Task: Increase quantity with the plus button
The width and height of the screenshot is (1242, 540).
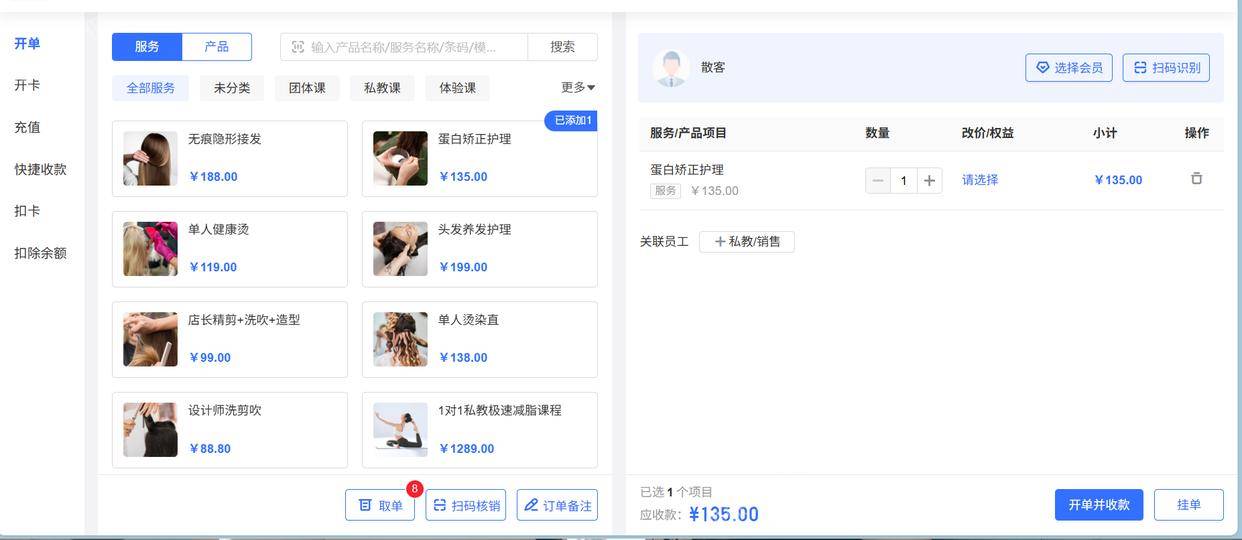Action: pos(929,180)
